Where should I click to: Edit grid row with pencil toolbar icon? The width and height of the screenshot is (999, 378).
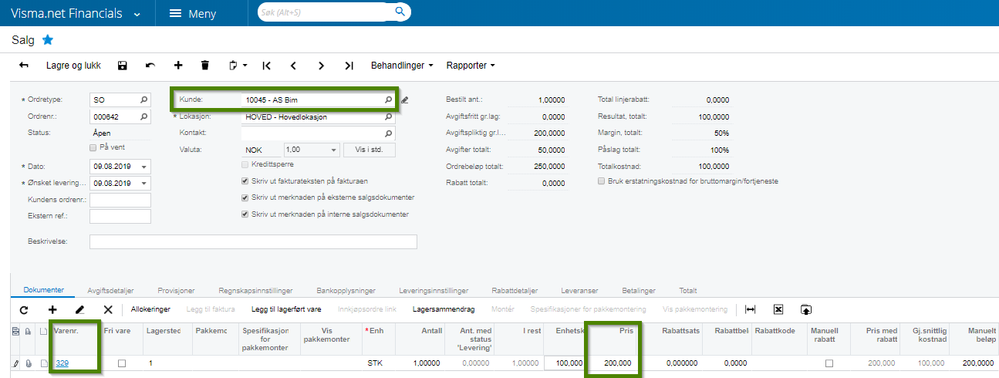(x=80, y=310)
